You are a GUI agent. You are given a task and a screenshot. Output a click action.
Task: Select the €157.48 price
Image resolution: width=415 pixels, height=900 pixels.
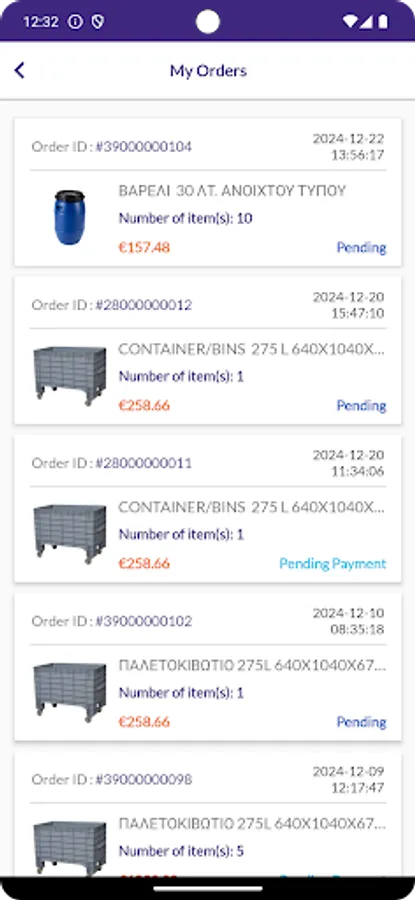pos(144,248)
